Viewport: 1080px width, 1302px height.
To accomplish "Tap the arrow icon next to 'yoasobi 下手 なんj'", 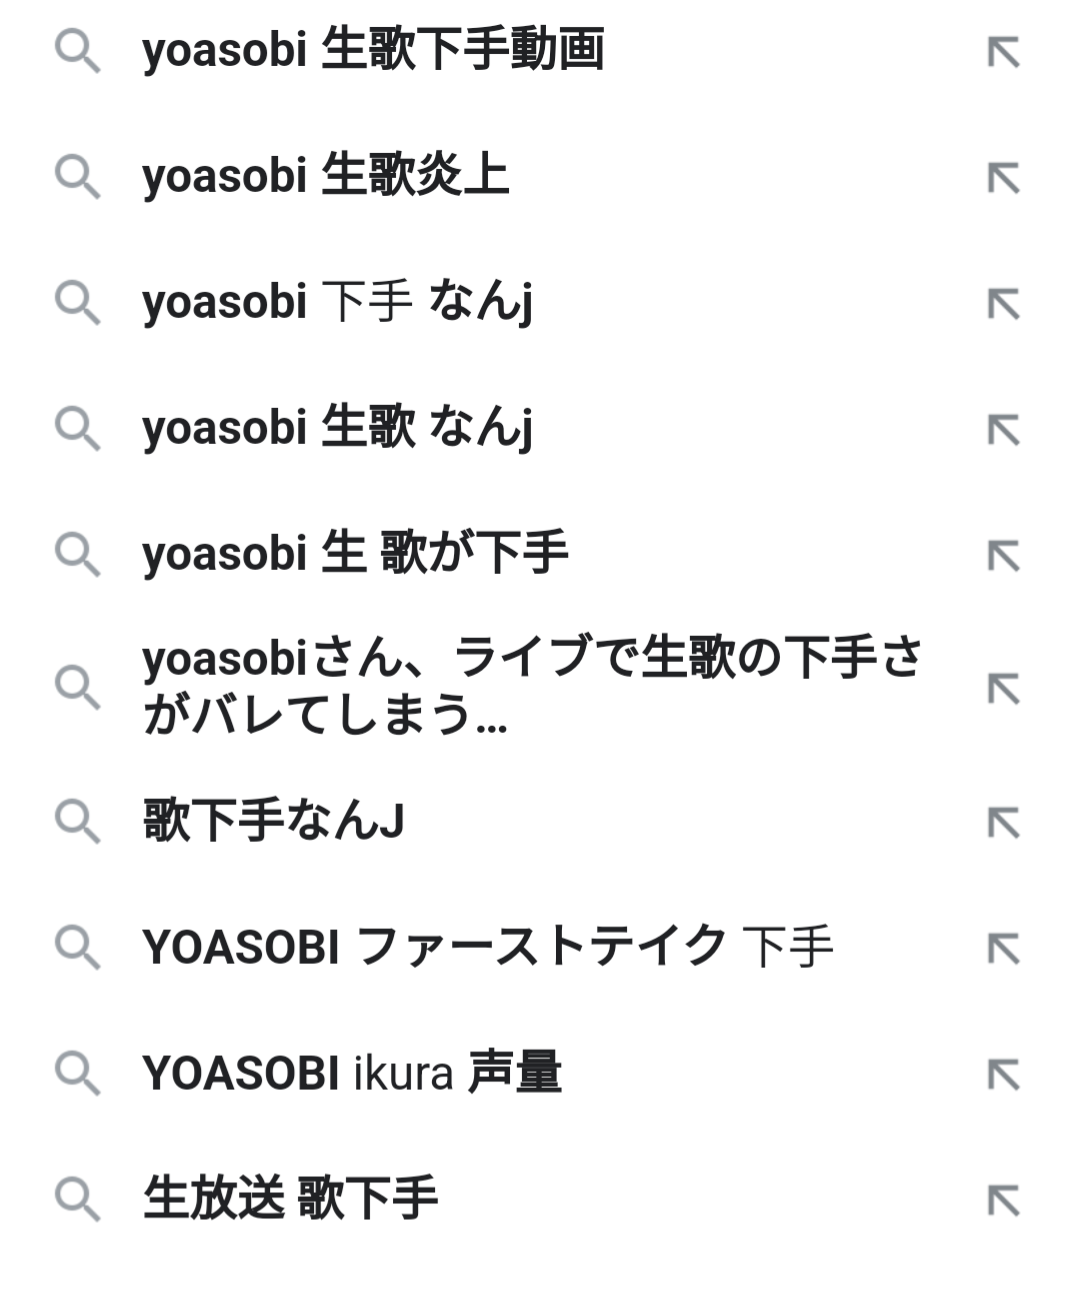I will [x=1003, y=304].
